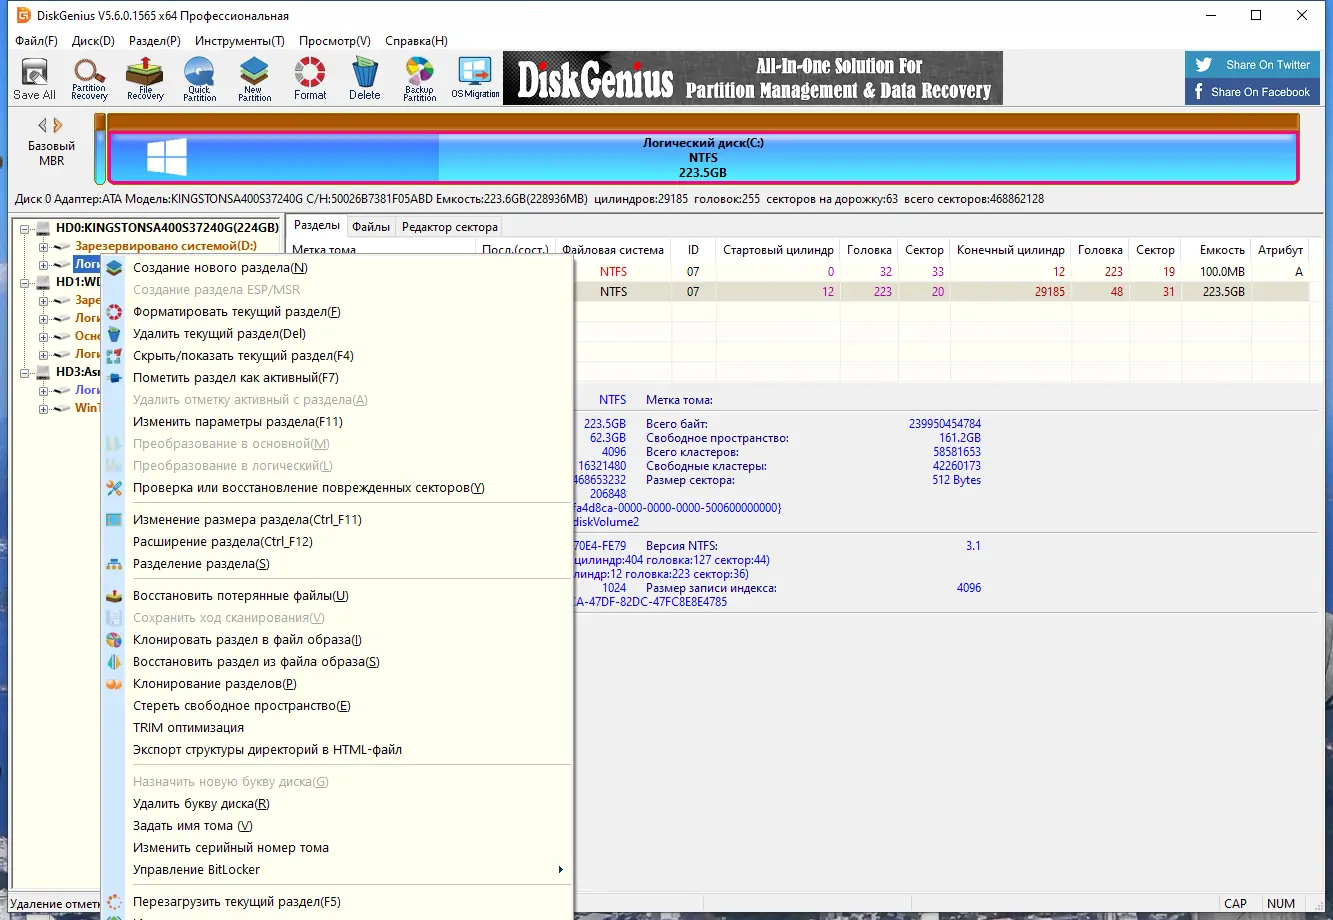Viewport: 1333px width, 920px height.
Task: Click the DiskGenius banner
Action: coord(753,79)
